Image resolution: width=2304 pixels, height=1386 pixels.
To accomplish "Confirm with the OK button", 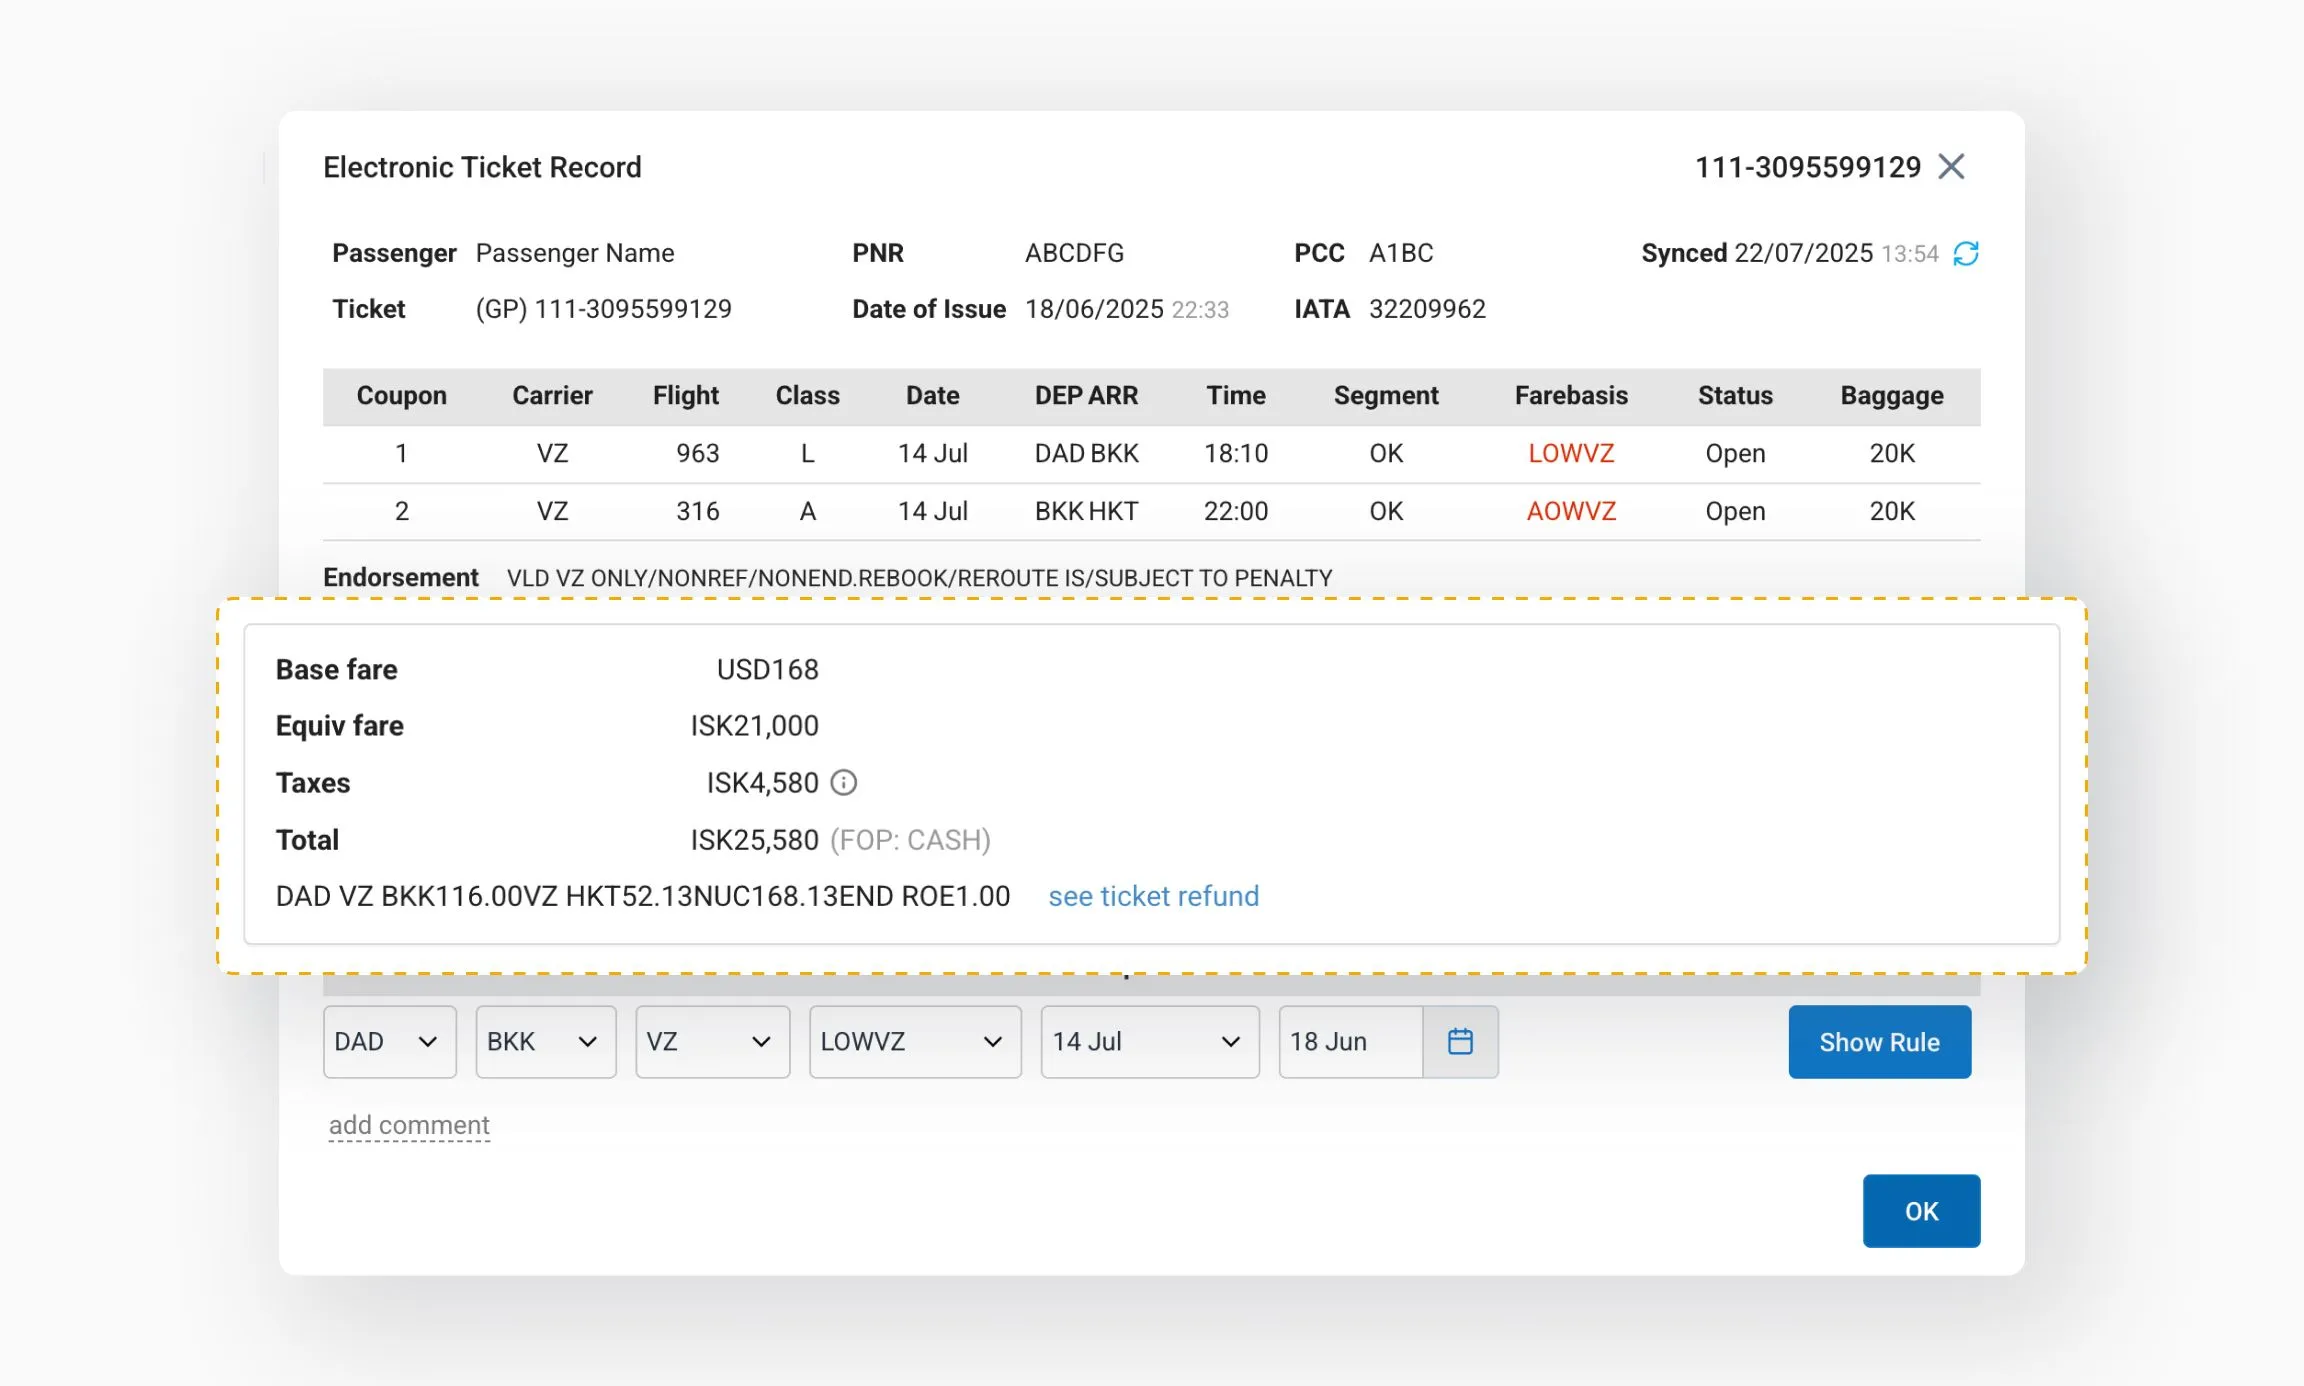I will [x=1920, y=1210].
